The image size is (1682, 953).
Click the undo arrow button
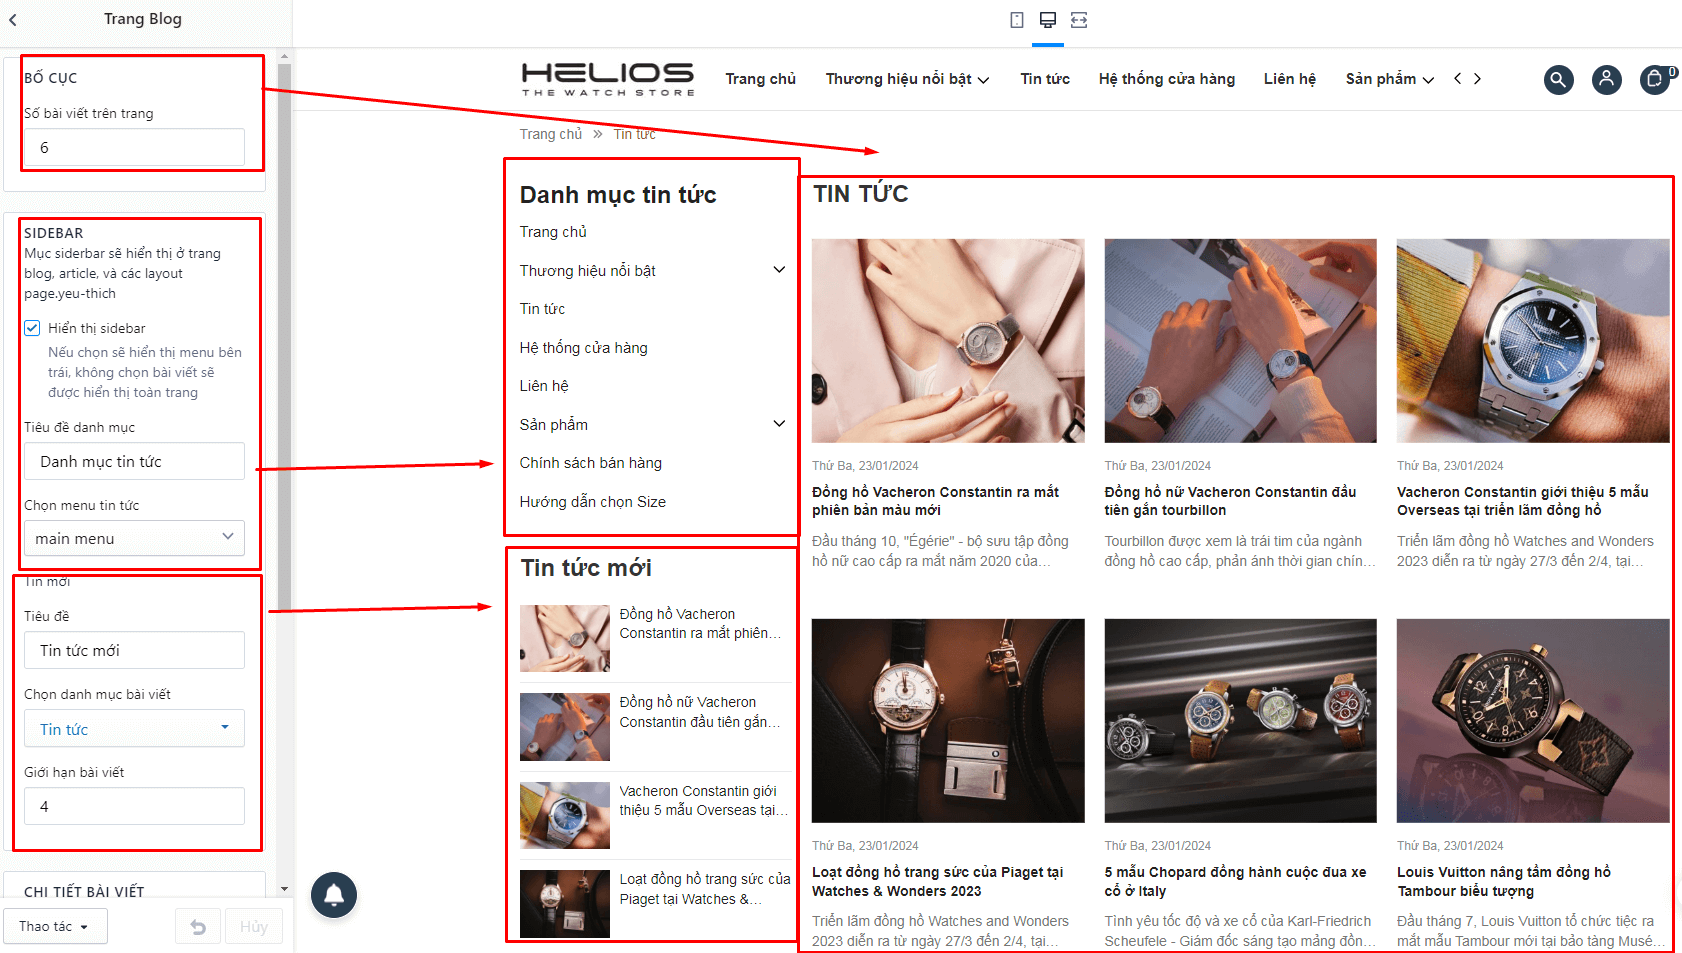coord(198,926)
